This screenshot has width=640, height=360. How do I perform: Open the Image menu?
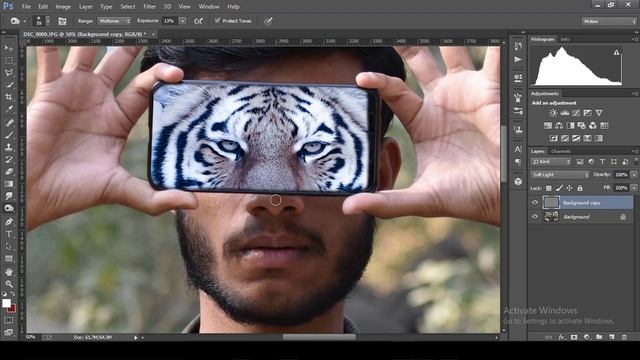click(63, 7)
